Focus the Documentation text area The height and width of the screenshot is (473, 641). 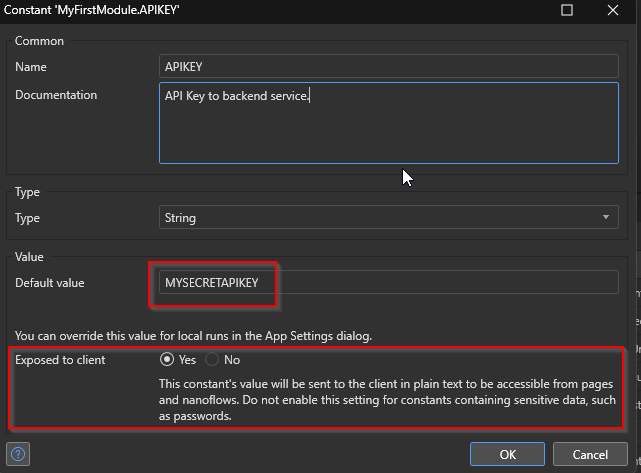(x=388, y=122)
